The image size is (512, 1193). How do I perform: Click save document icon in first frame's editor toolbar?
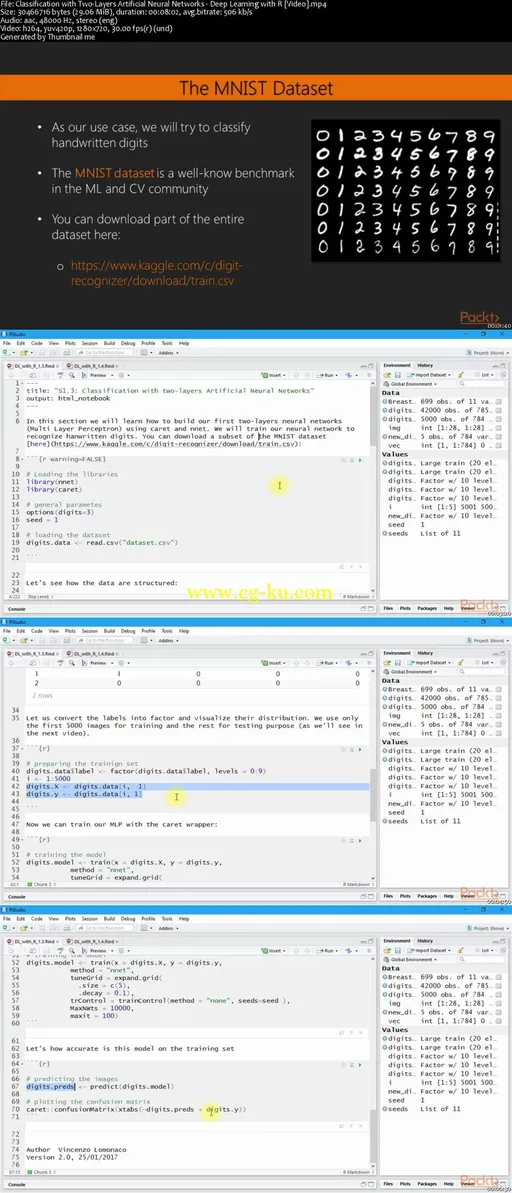(x=44, y=375)
